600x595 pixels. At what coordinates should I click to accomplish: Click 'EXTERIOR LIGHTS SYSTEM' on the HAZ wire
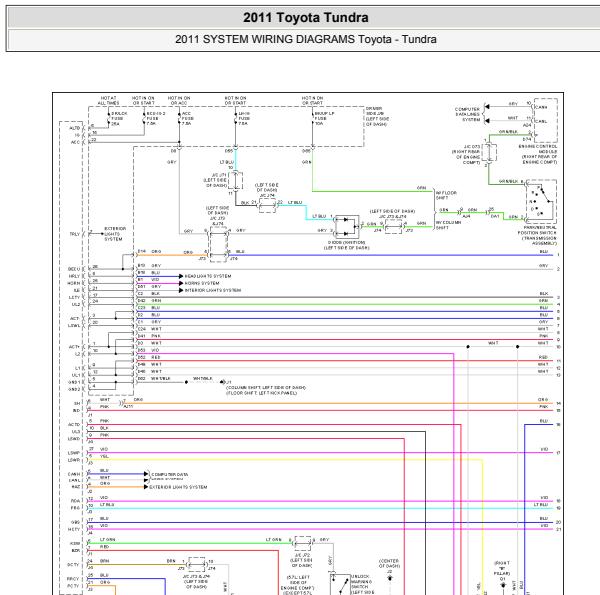(178, 487)
